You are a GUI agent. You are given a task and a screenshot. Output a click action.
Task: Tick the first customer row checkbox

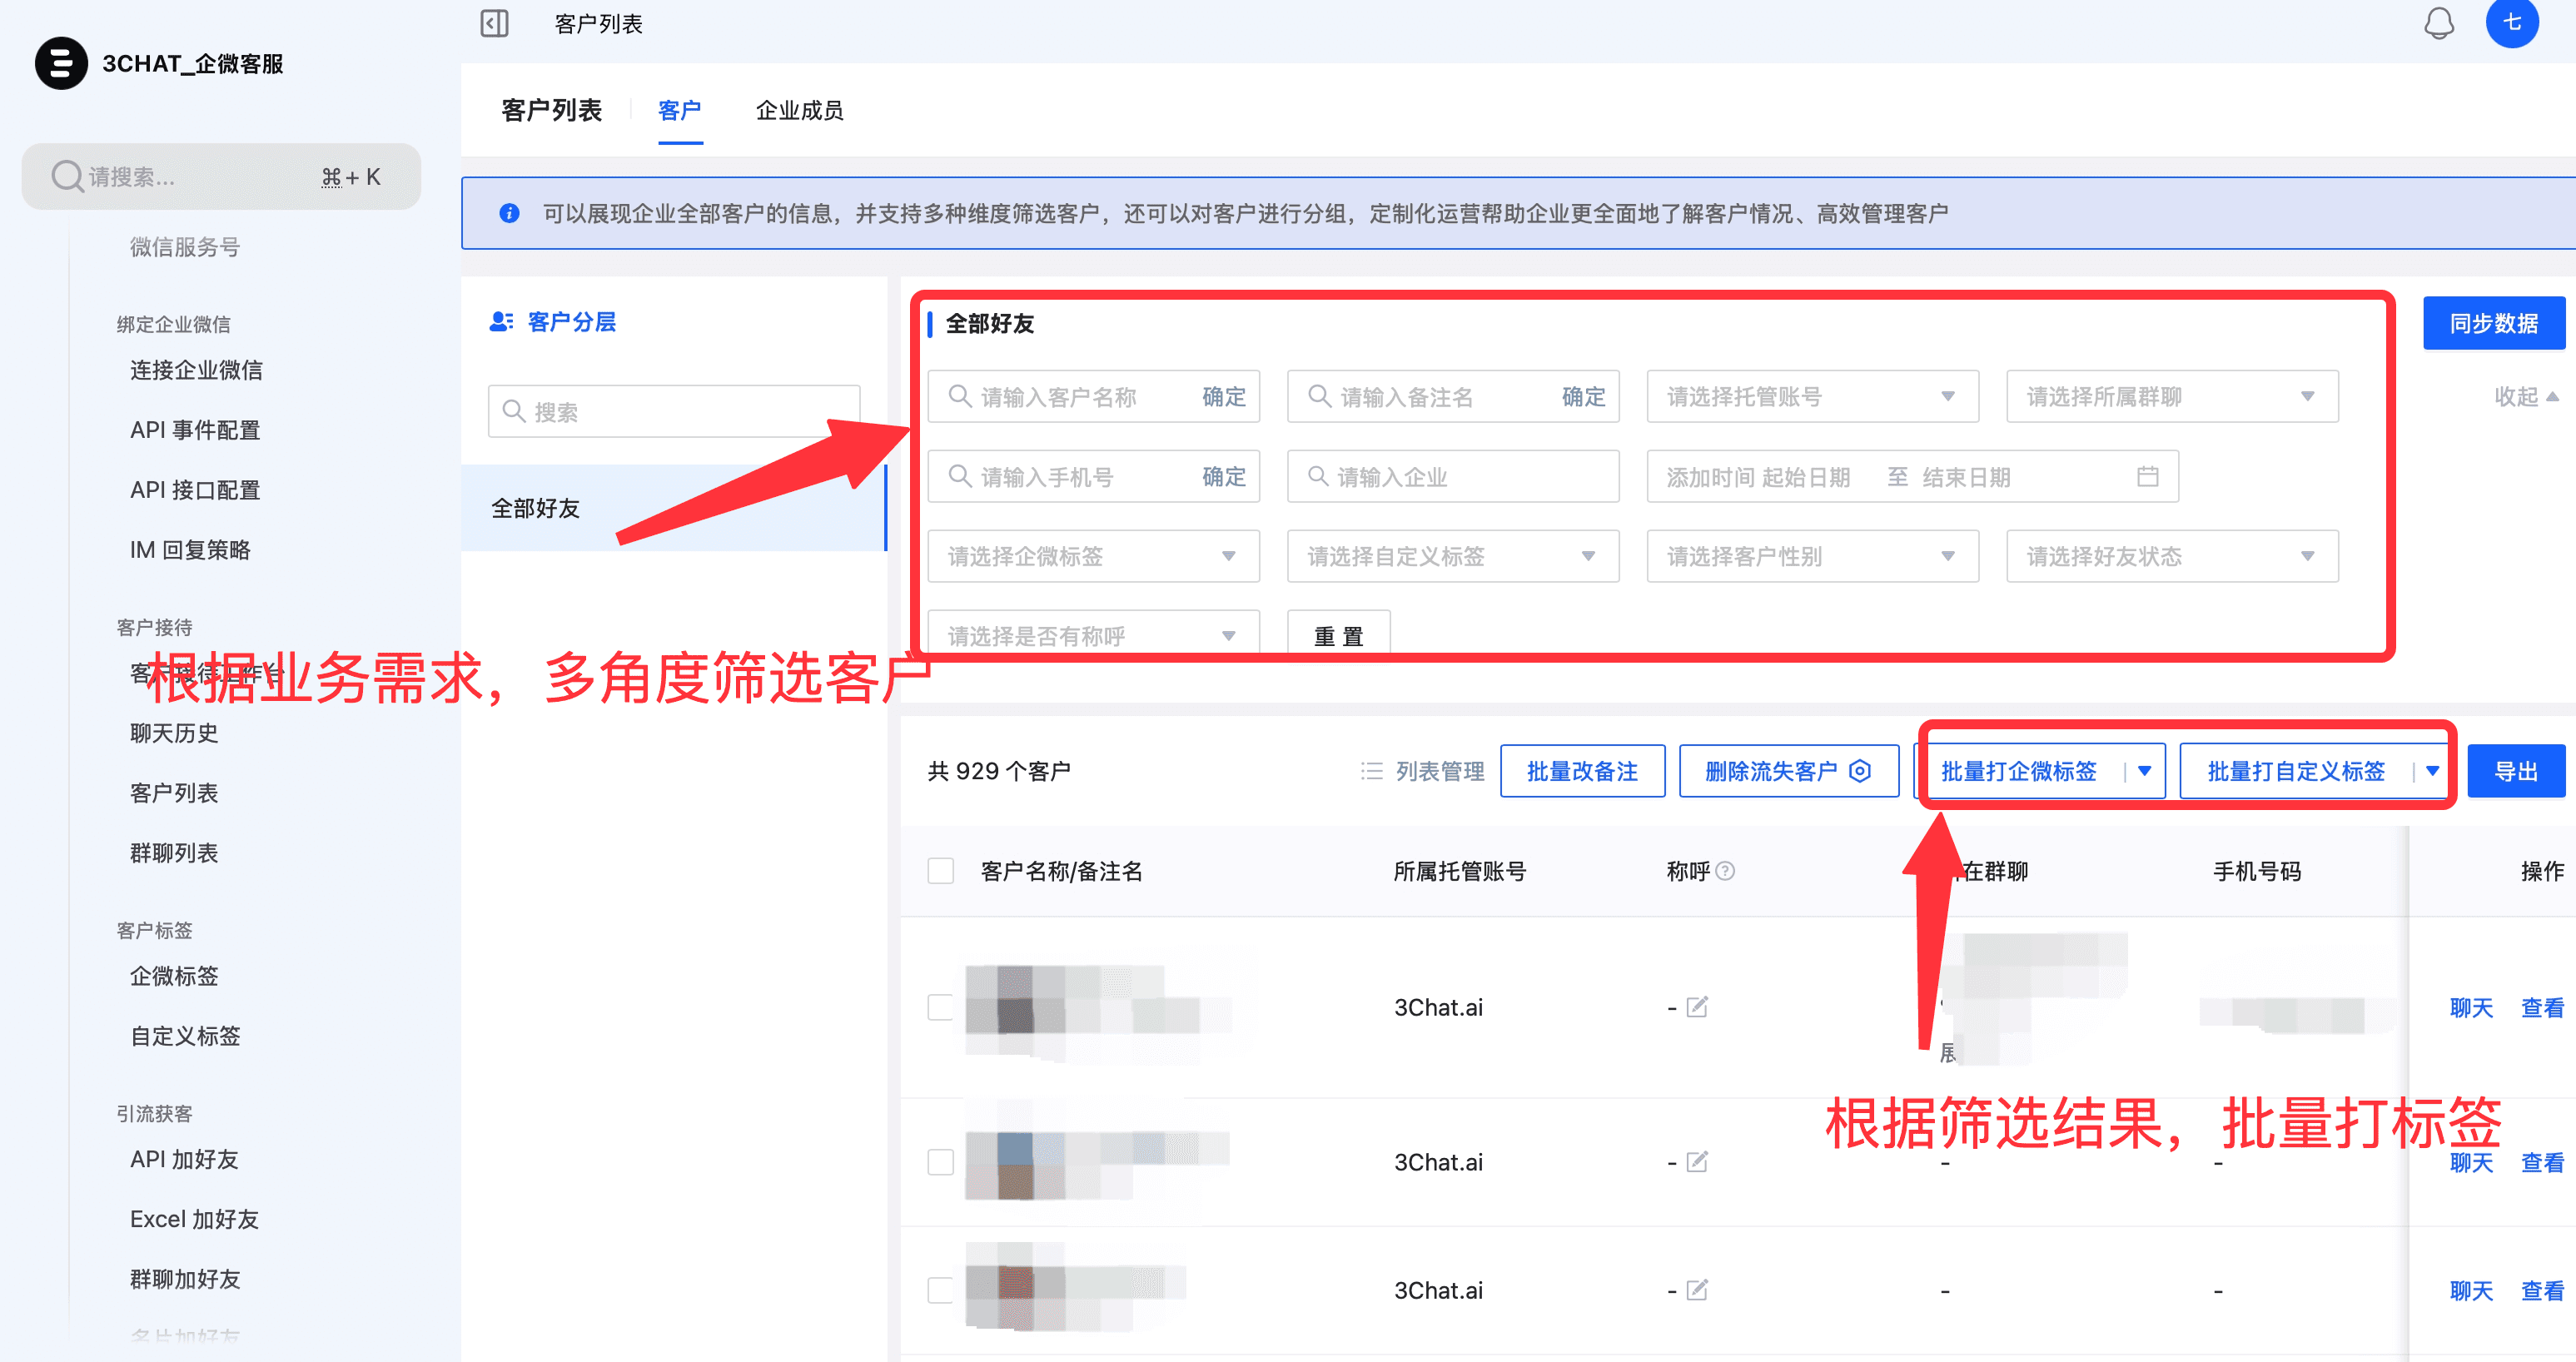(940, 1006)
